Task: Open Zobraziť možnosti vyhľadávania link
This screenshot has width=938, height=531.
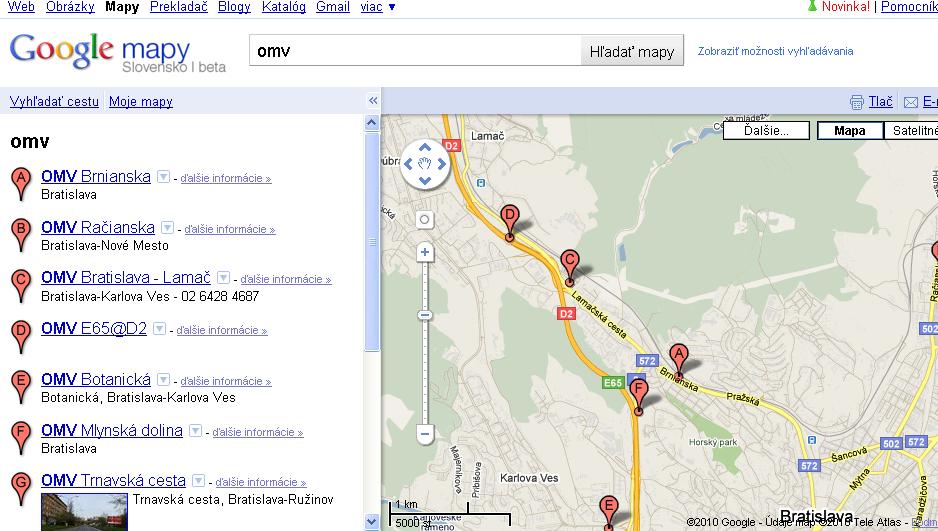Action: pyautogui.click(x=775, y=51)
